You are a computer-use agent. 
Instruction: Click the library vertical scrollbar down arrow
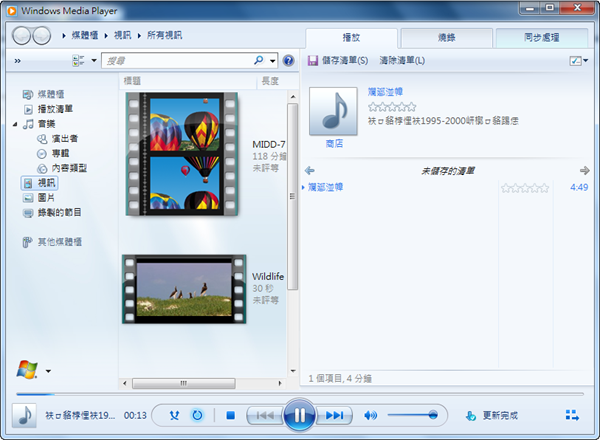coord(293,371)
